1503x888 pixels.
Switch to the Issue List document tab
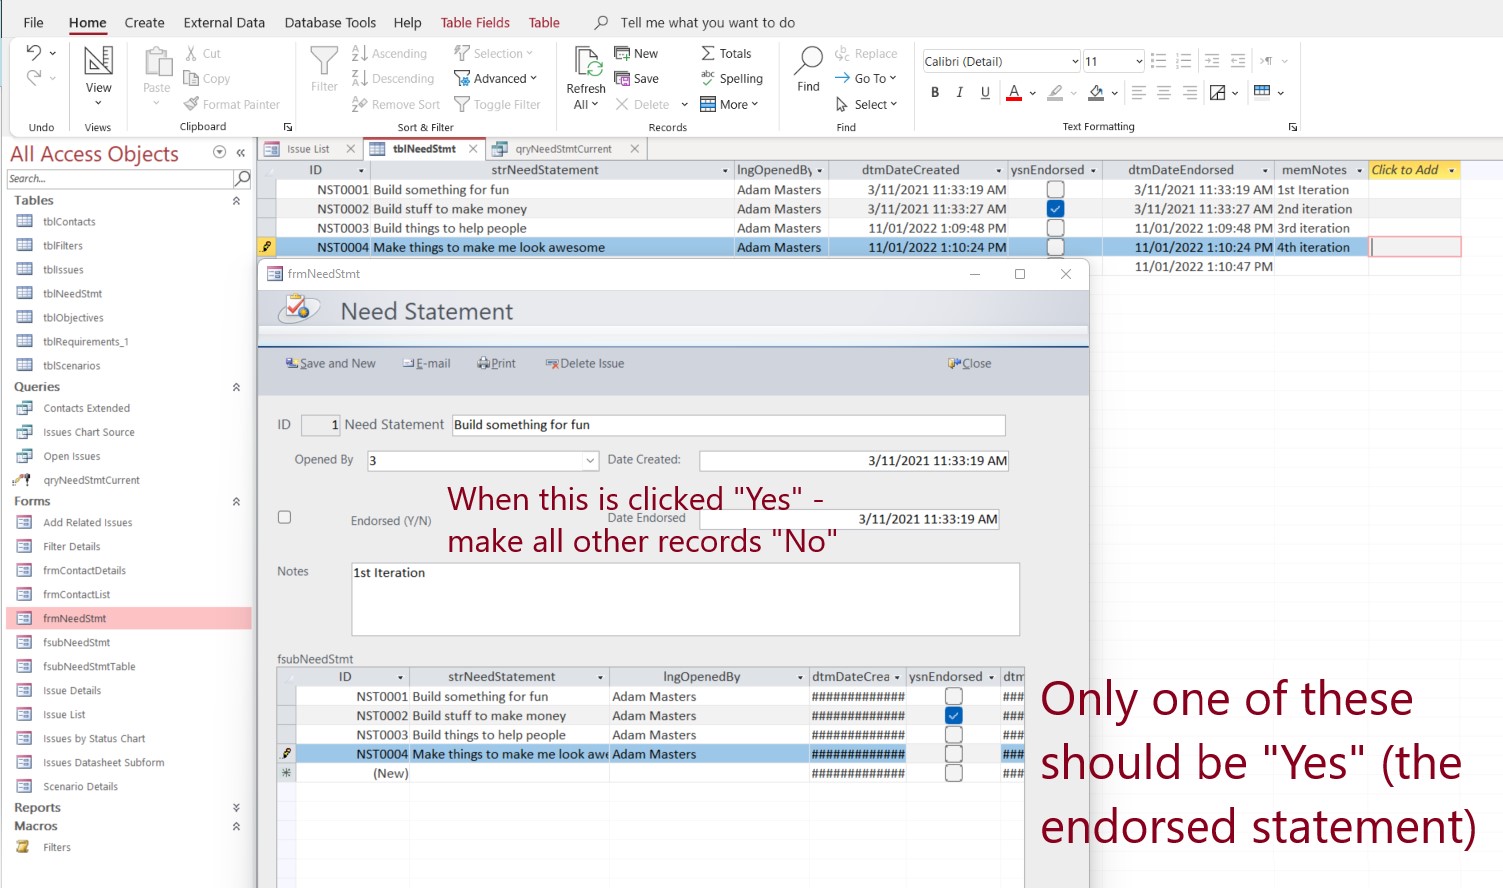308,149
